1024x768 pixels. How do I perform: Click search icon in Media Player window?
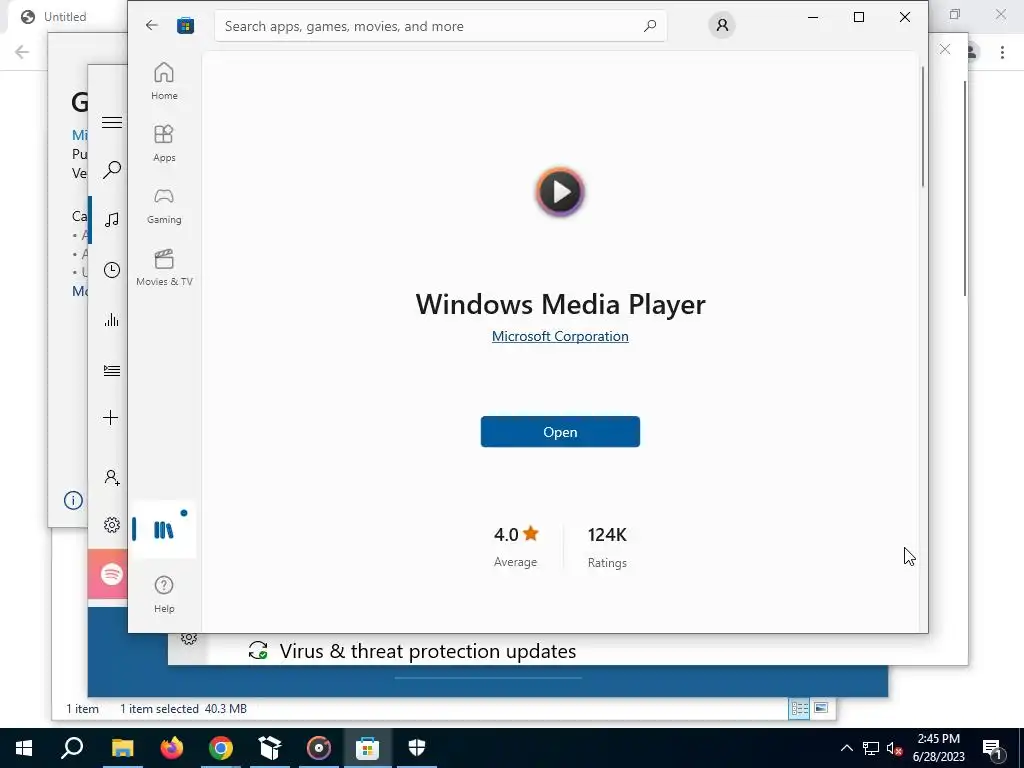pos(112,170)
